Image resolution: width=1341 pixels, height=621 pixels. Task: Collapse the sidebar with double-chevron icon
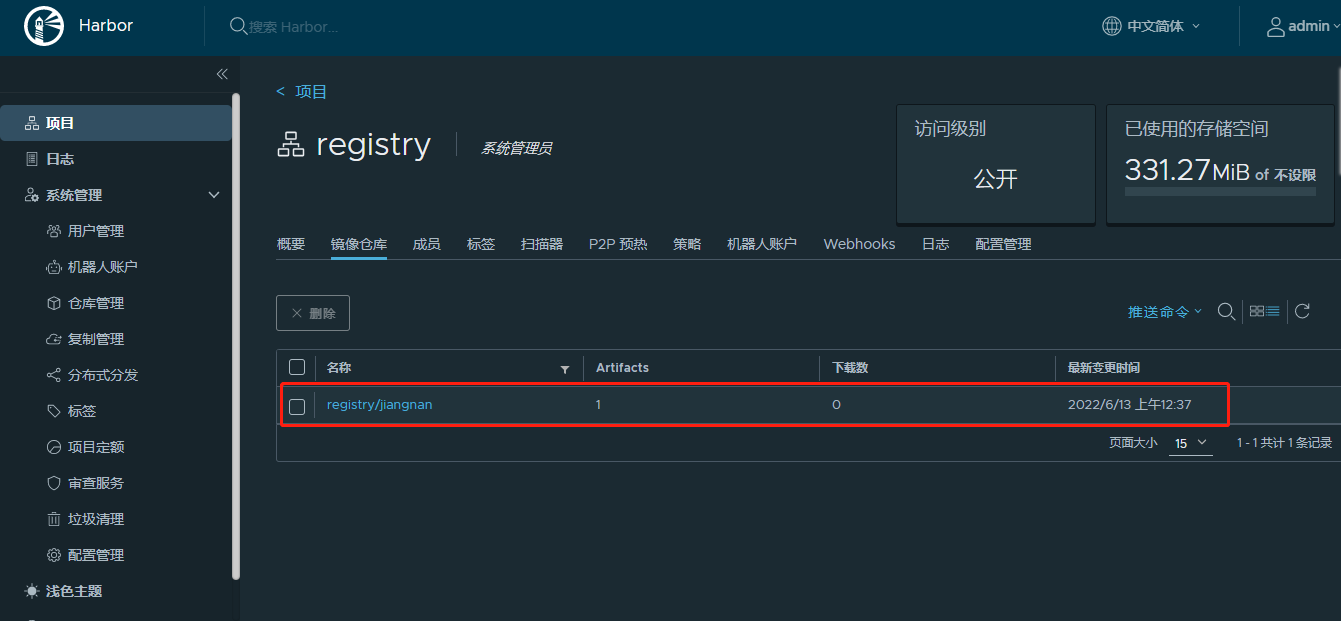[x=222, y=74]
